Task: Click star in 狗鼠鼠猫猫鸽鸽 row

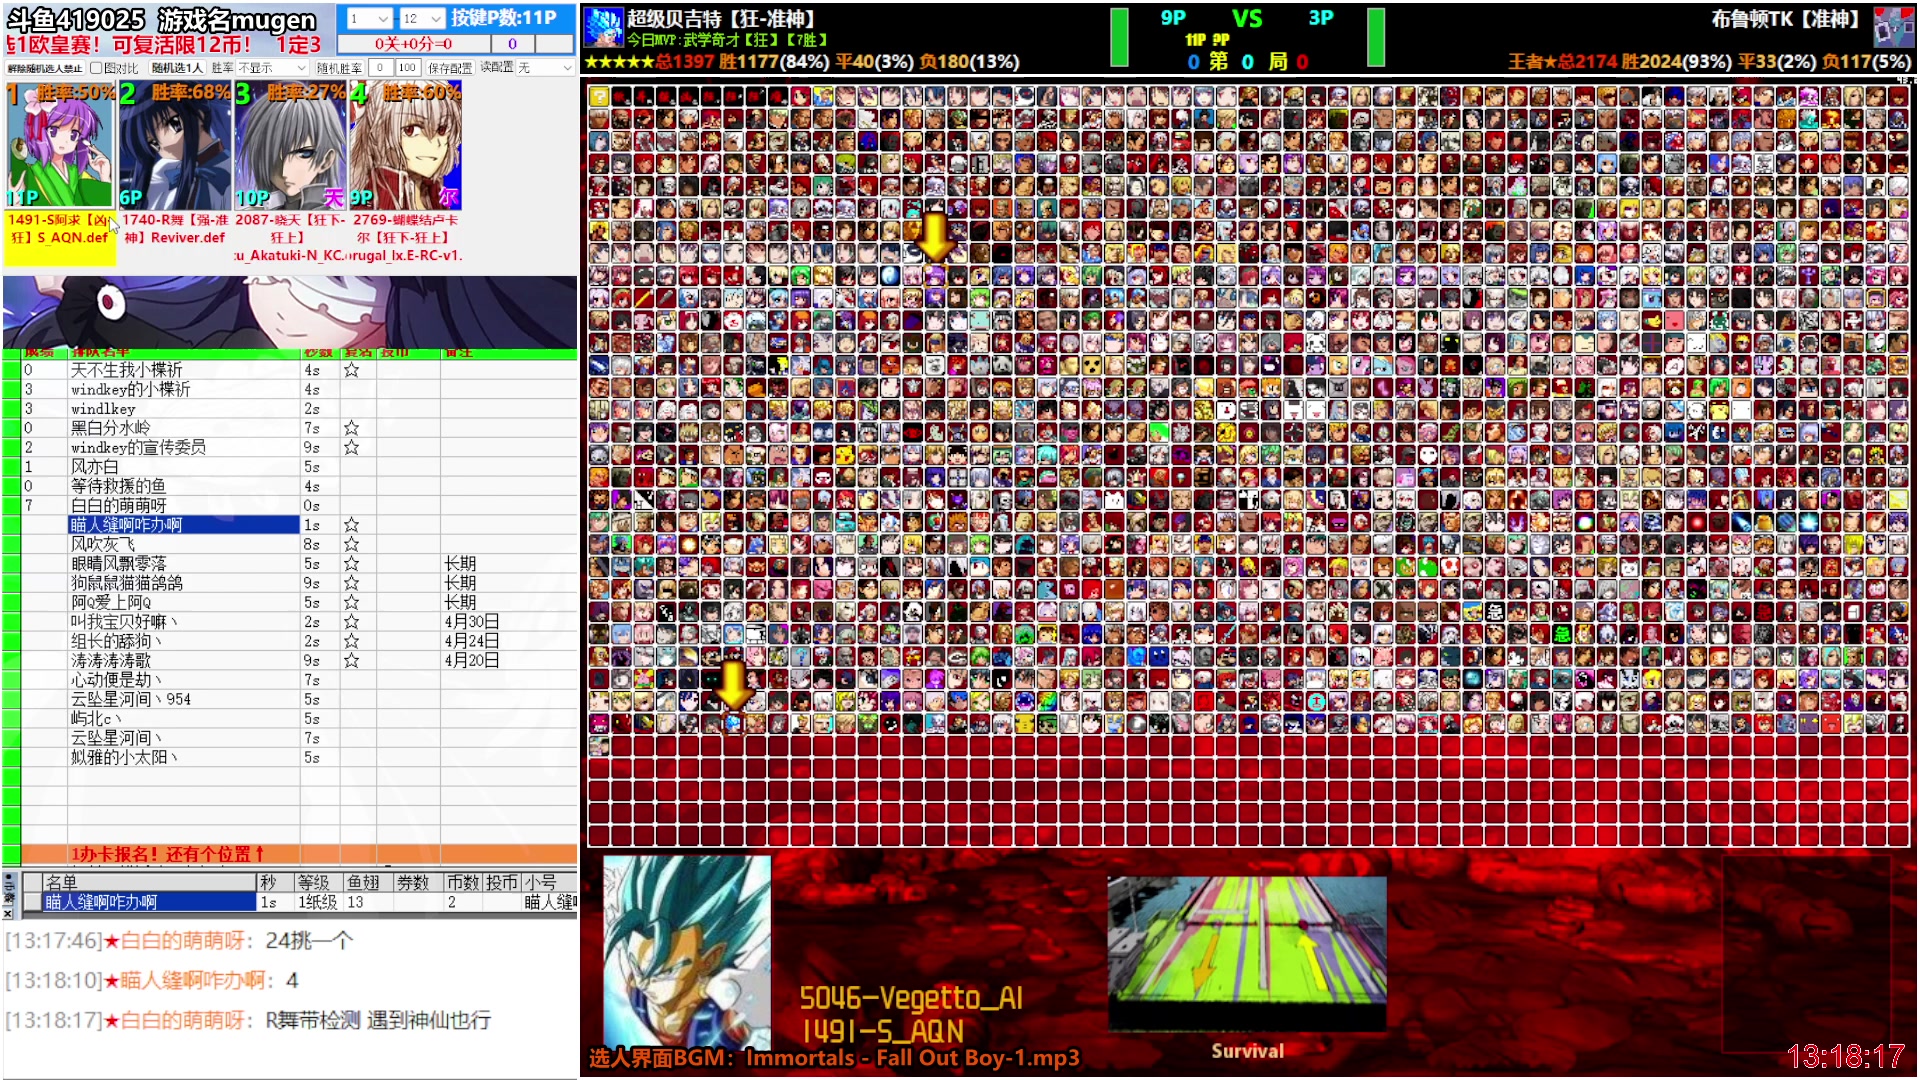Action: (351, 583)
